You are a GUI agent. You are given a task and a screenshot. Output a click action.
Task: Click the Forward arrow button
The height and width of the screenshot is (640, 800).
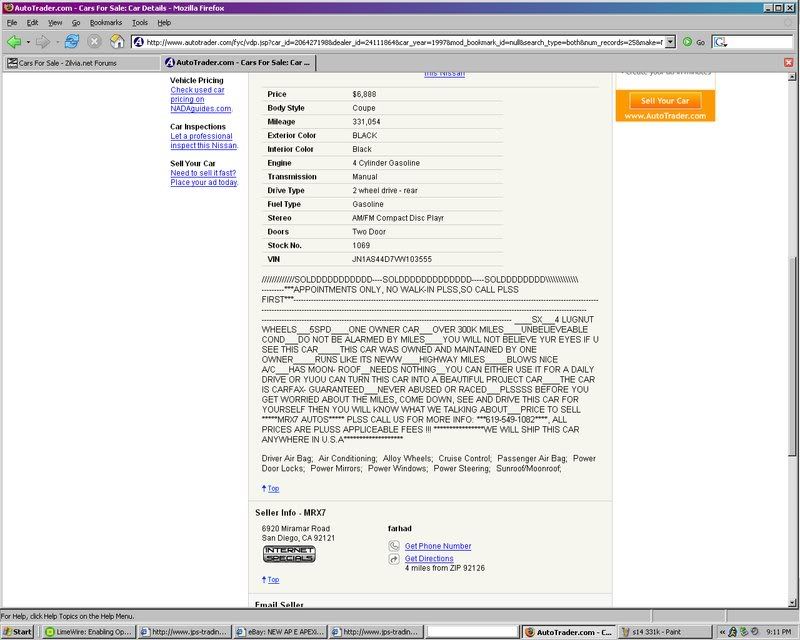(x=43, y=42)
